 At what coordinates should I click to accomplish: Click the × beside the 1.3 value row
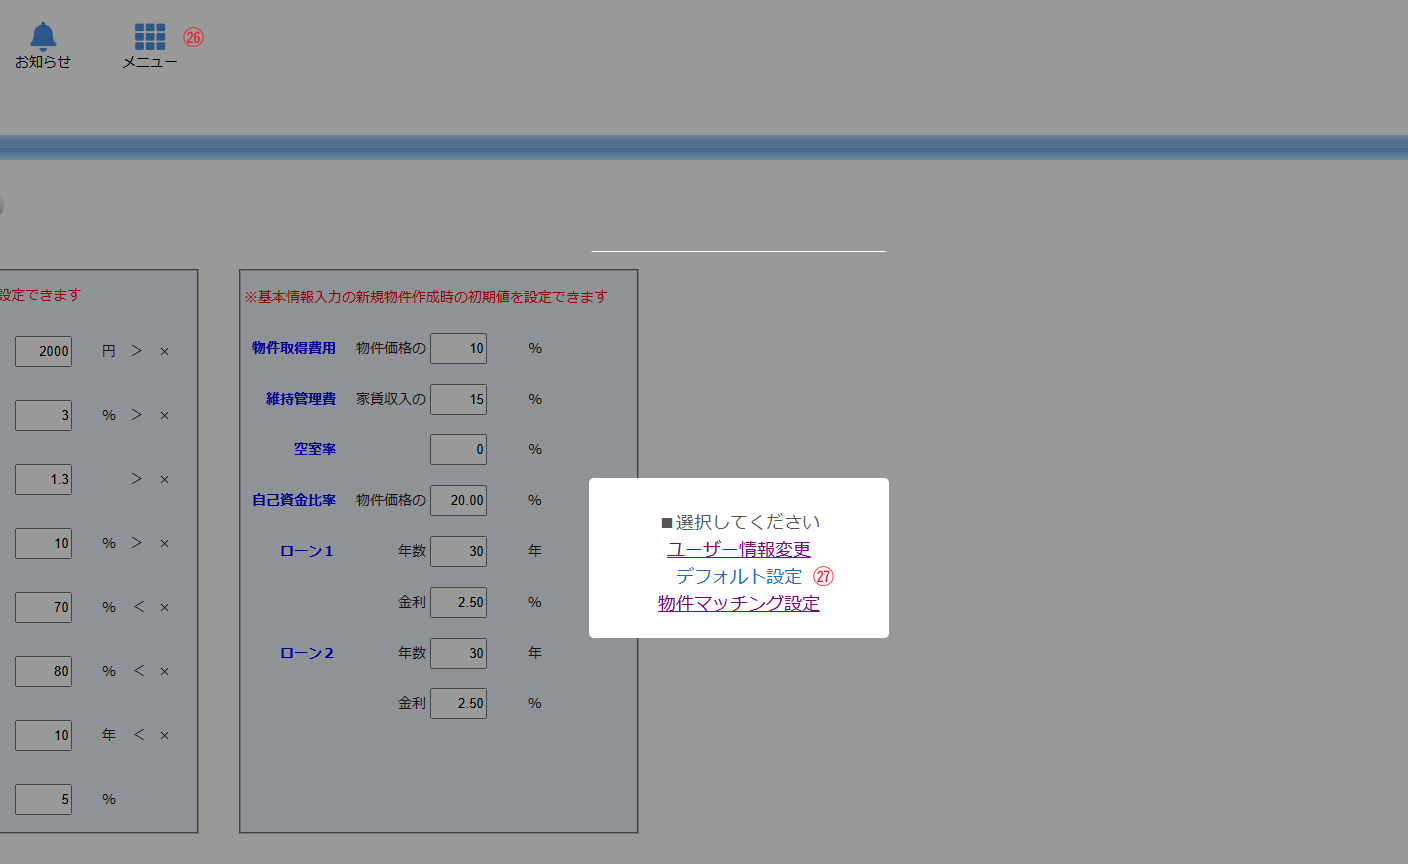pyautogui.click(x=164, y=480)
